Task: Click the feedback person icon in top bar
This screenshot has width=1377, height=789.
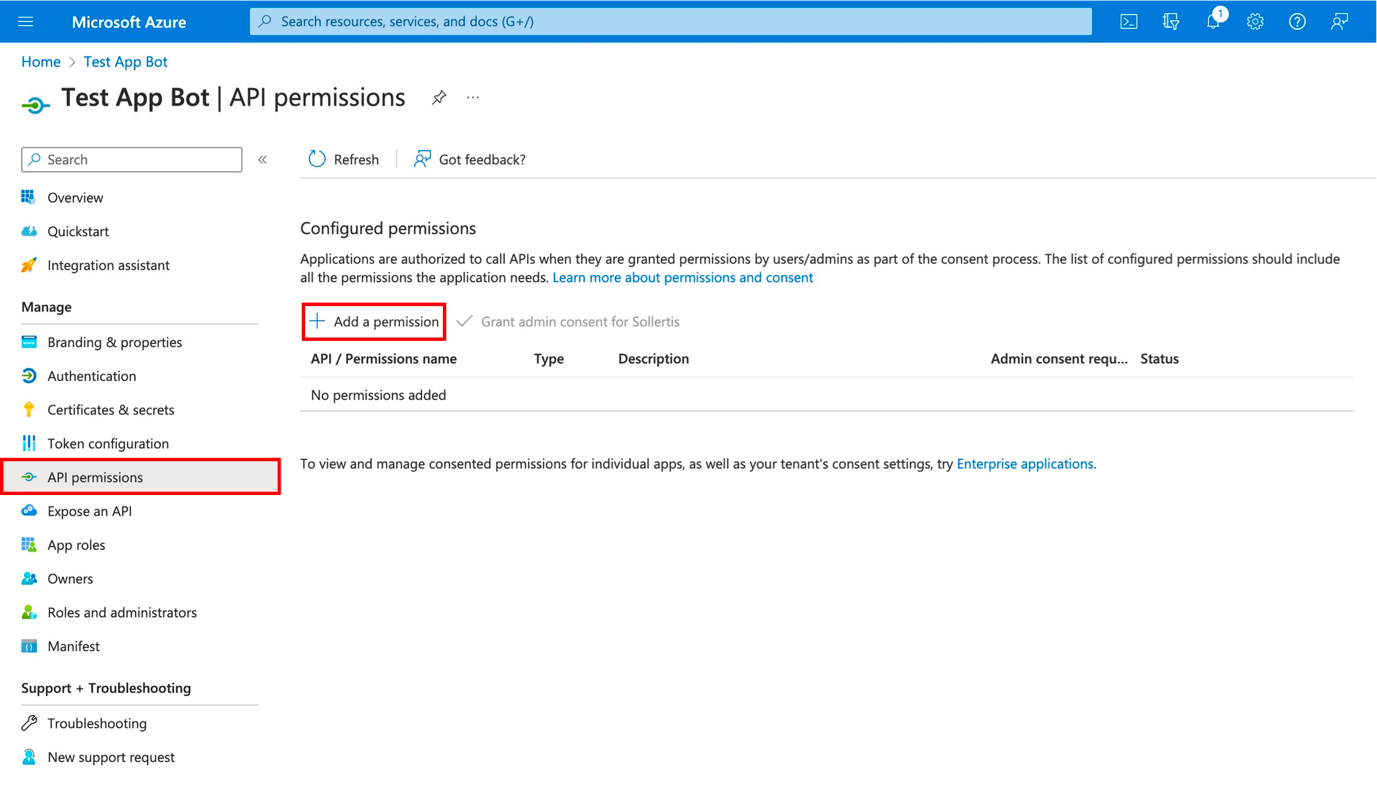Action: pos(1339,21)
